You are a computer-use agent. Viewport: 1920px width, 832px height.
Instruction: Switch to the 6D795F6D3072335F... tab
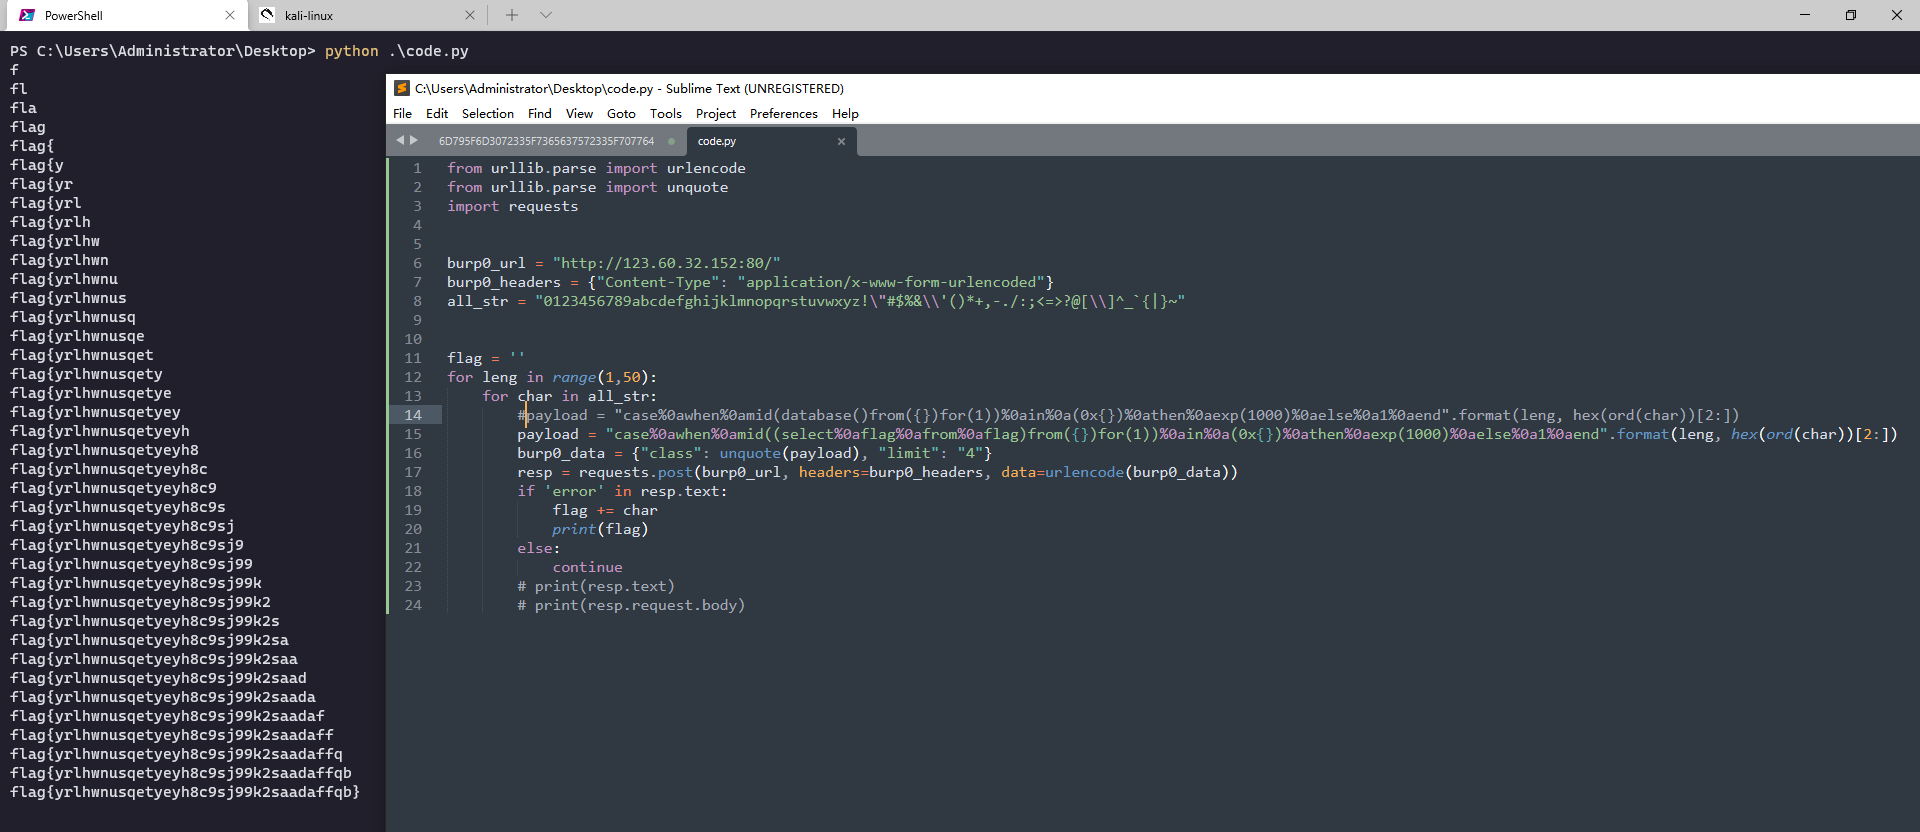[x=546, y=141]
